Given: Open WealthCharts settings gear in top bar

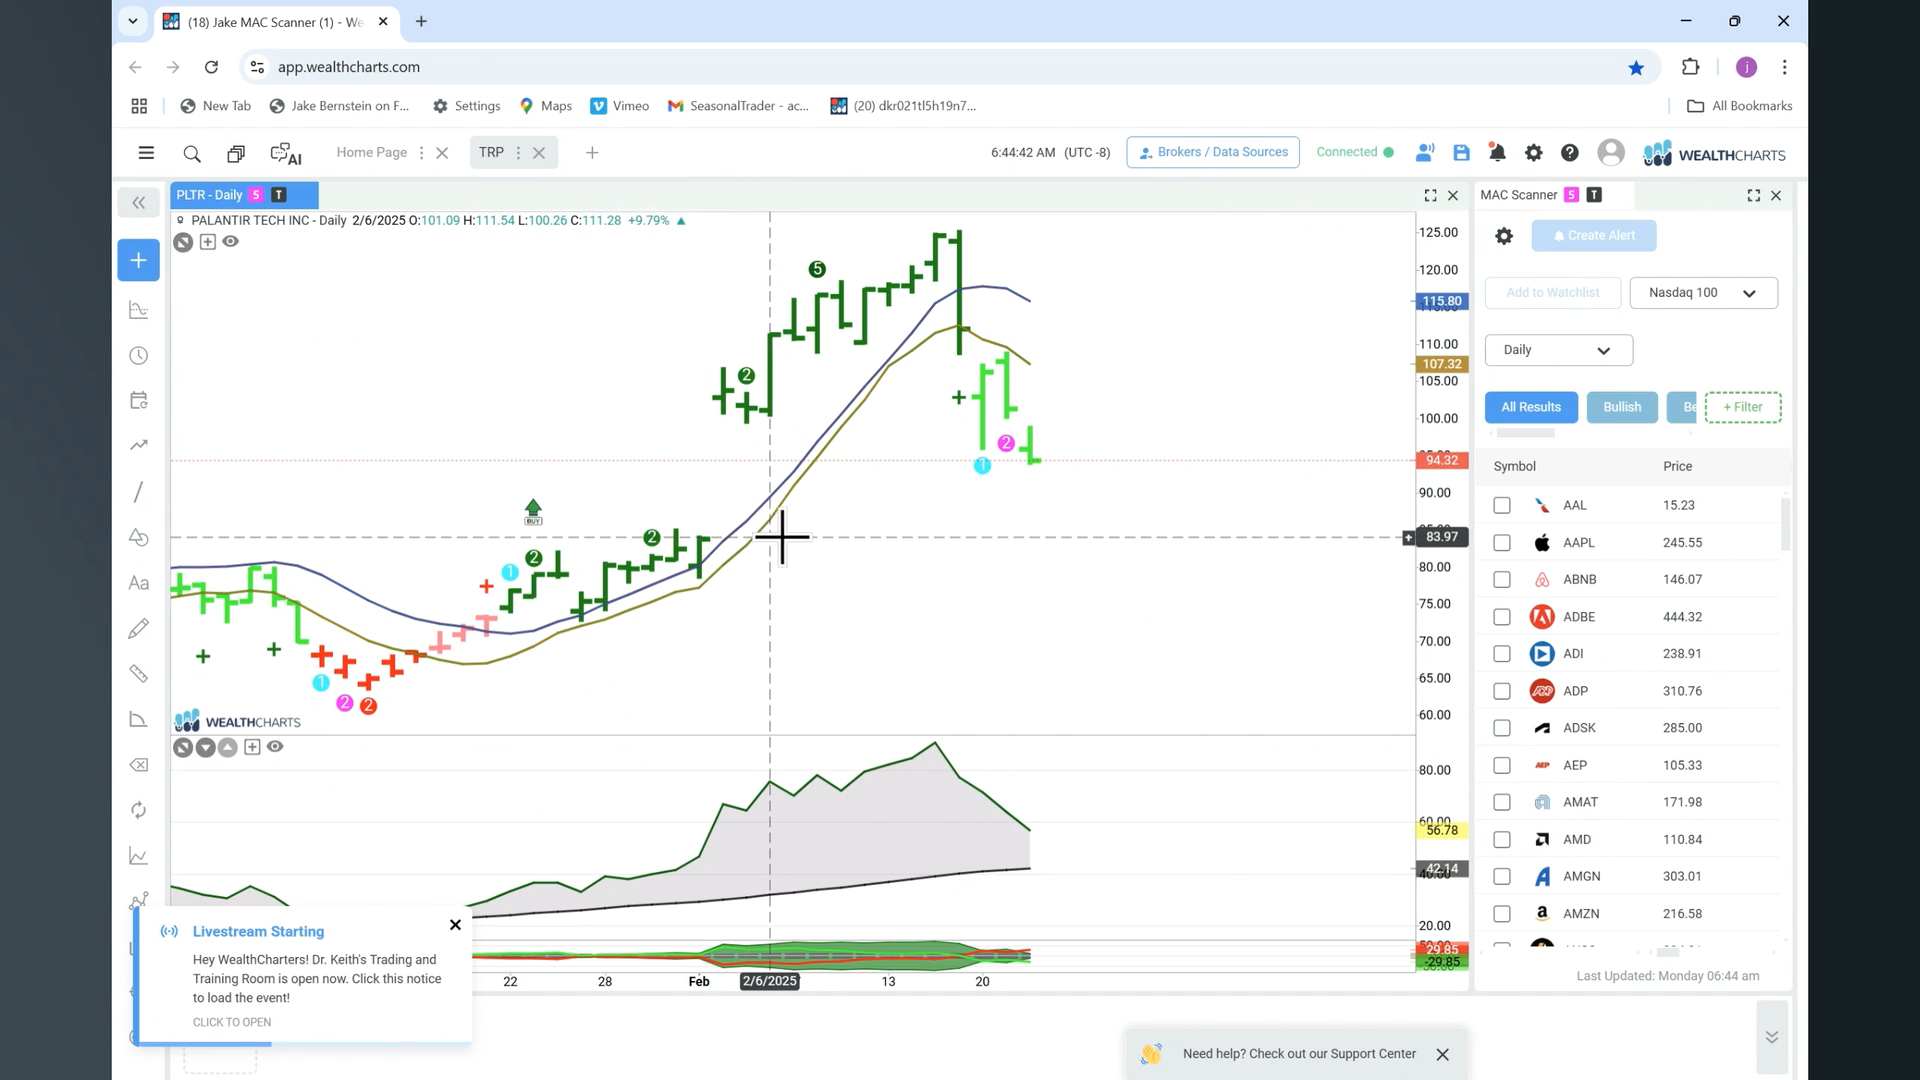Looking at the screenshot, I should pos(1533,152).
